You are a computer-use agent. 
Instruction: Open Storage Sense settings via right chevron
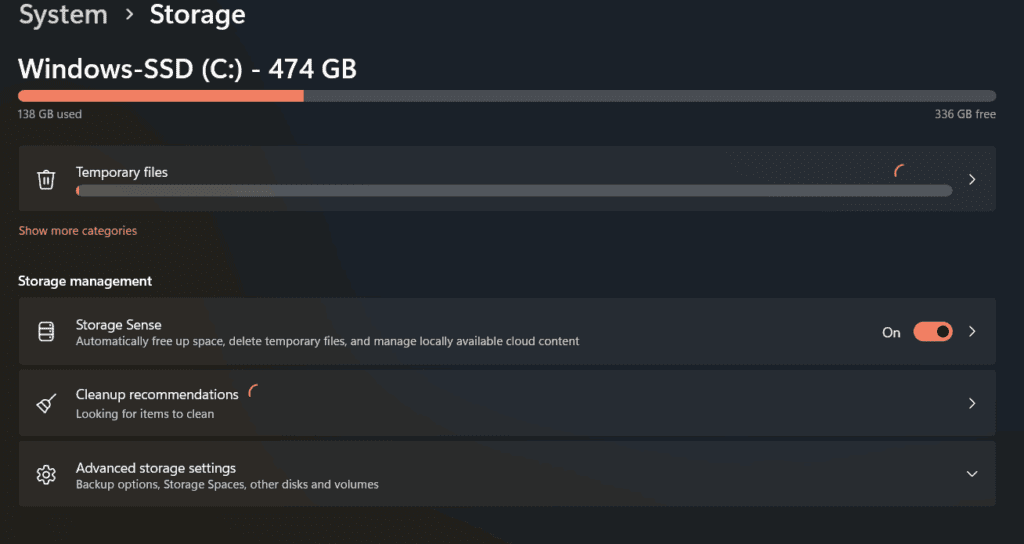pyautogui.click(x=972, y=332)
